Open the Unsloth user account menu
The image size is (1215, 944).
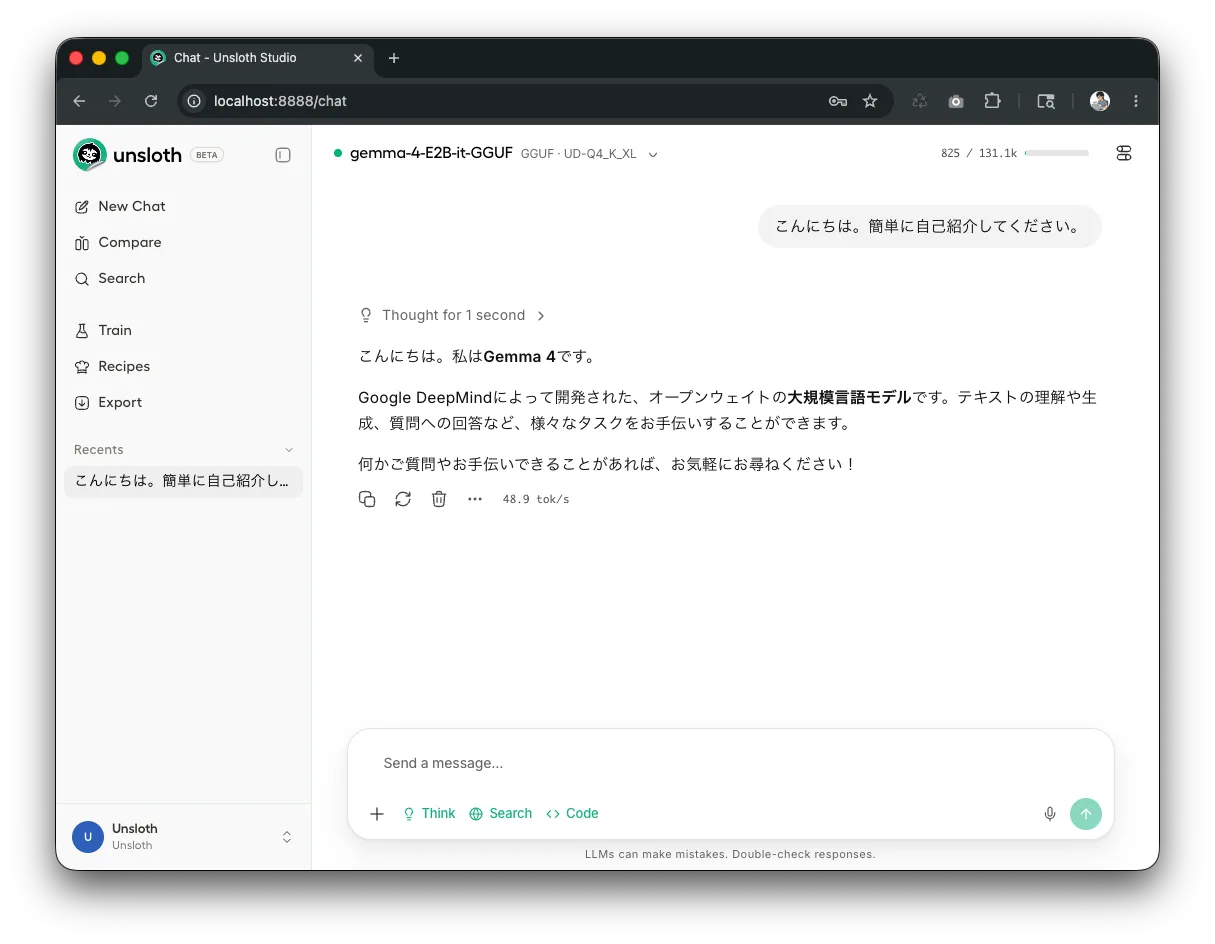tap(183, 837)
